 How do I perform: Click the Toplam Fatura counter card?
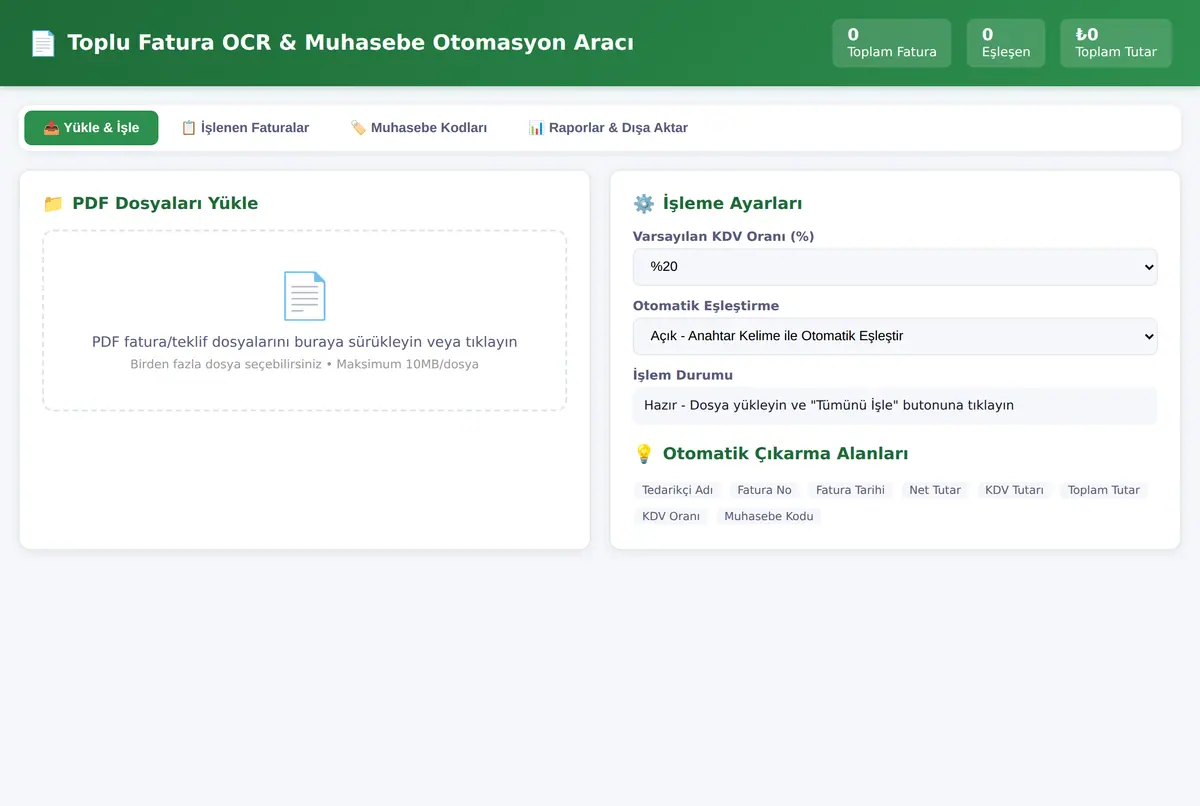click(x=892, y=43)
